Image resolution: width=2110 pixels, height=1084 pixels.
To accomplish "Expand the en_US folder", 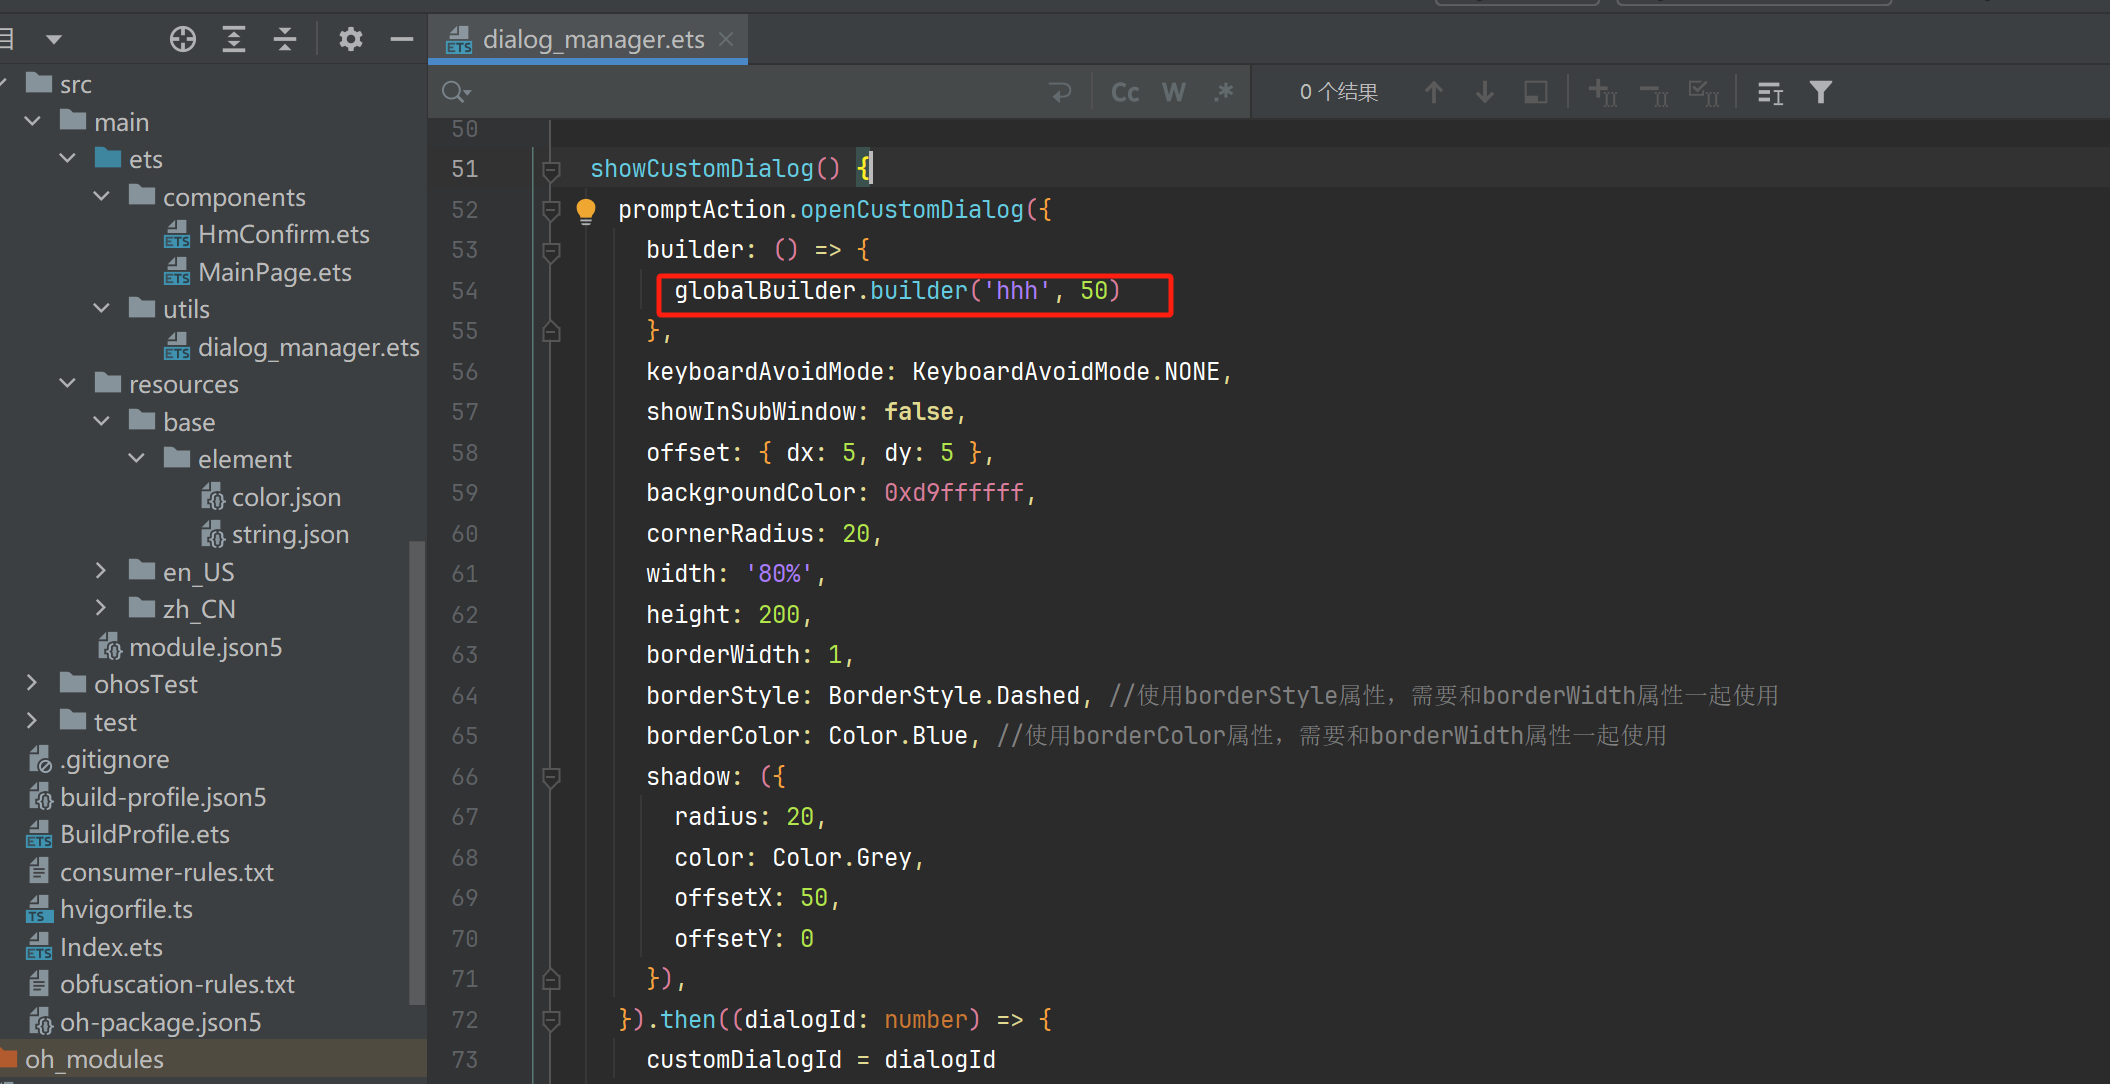I will (x=100, y=571).
